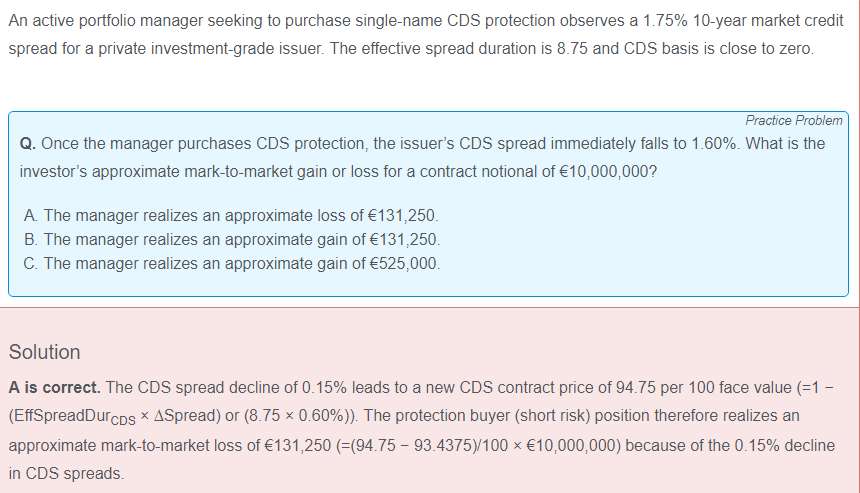Image resolution: width=860 pixels, height=493 pixels.
Task: Click the letter 'B.' of second option
Action: [x=30, y=240]
